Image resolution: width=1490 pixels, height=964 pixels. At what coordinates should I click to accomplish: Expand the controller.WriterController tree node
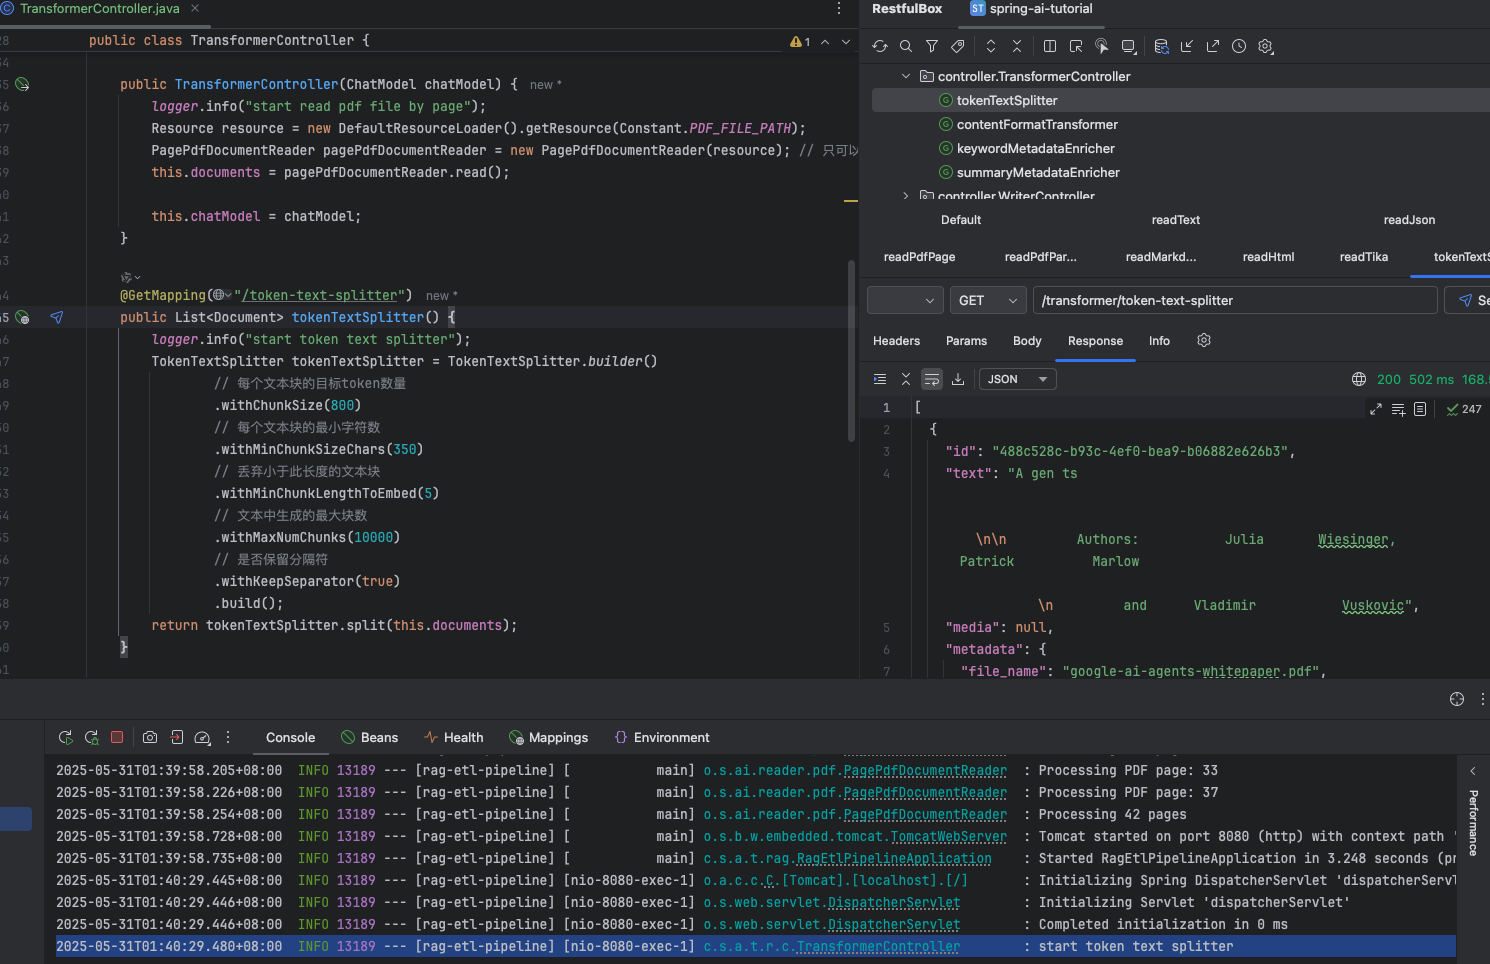coord(906,196)
